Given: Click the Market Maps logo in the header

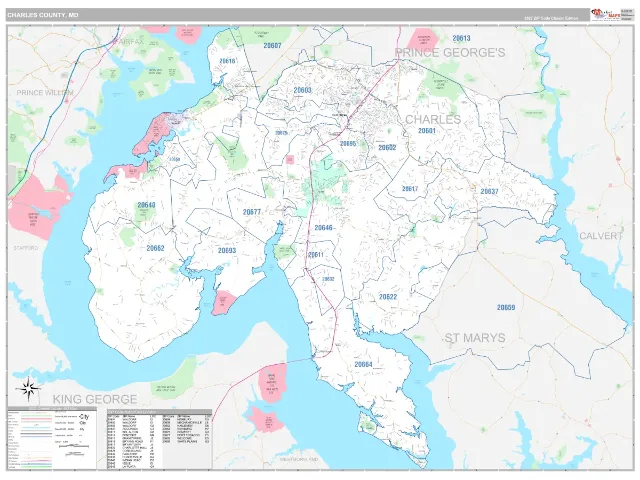Looking at the screenshot, I should point(606,15).
